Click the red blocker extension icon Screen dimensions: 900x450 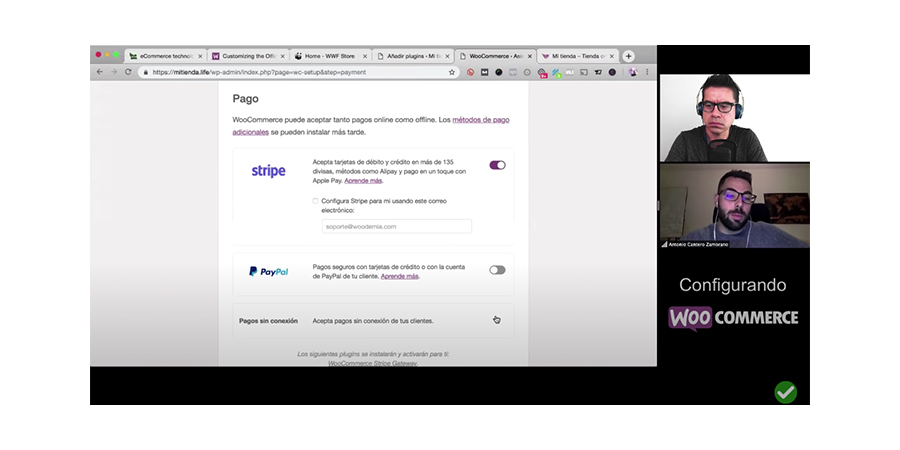pos(470,72)
